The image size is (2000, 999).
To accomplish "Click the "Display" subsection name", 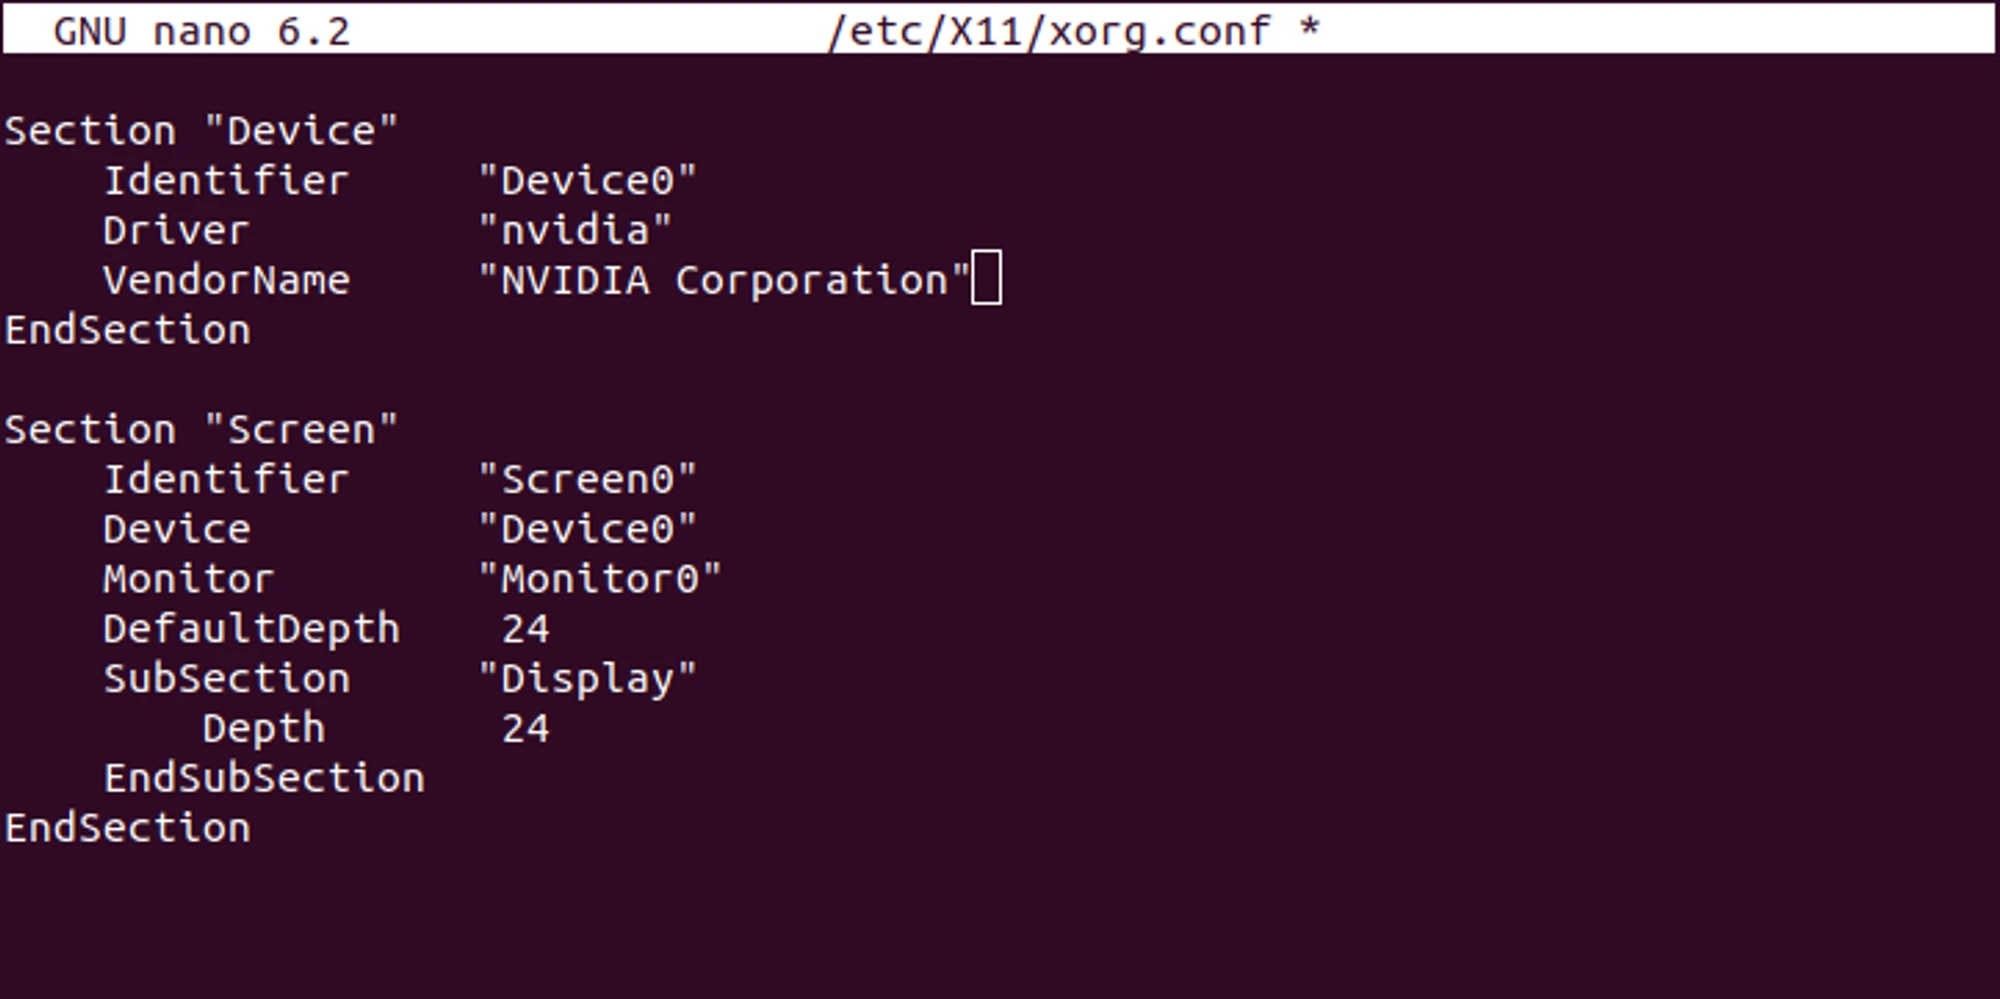I will (587, 680).
